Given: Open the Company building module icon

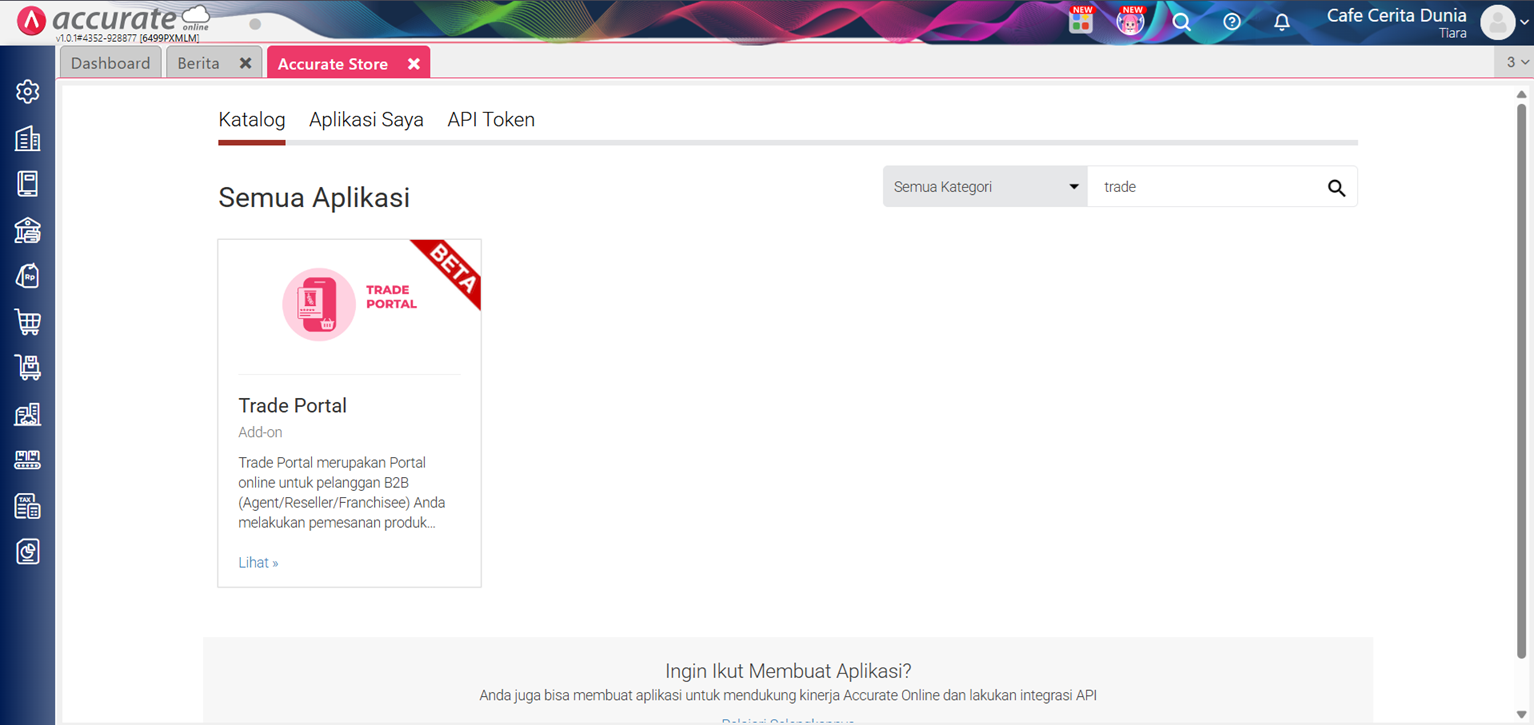Looking at the screenshot, I should point(28,138).
